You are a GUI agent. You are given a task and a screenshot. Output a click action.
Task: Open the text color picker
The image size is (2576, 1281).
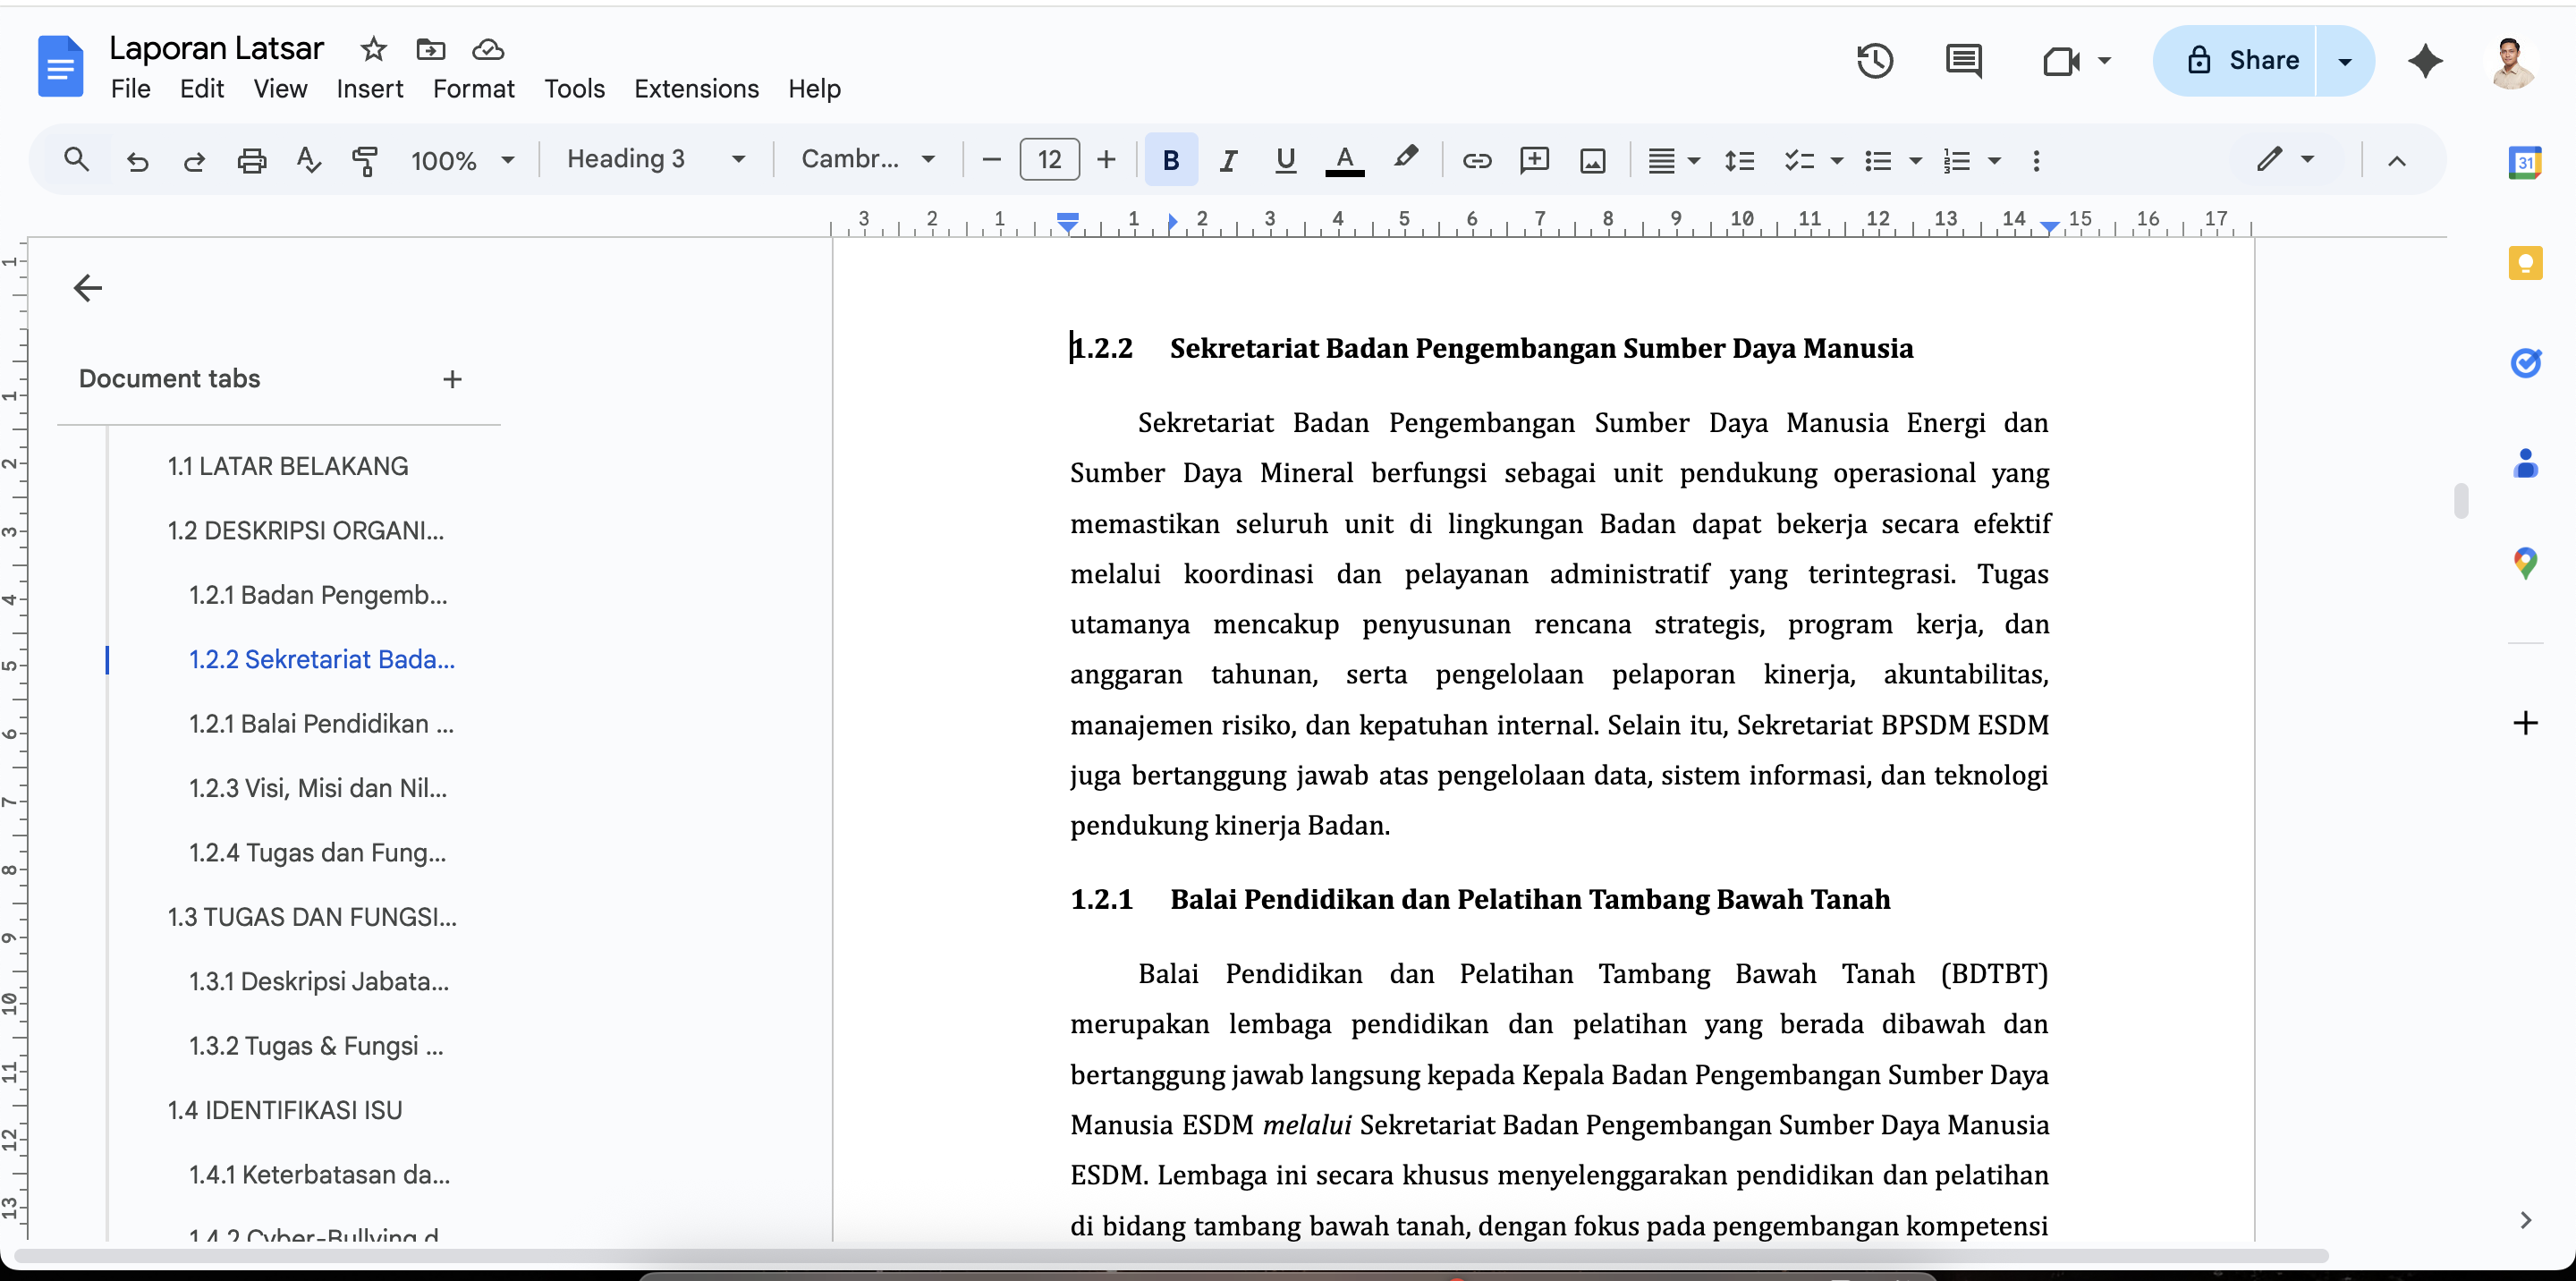(1344, 160)
